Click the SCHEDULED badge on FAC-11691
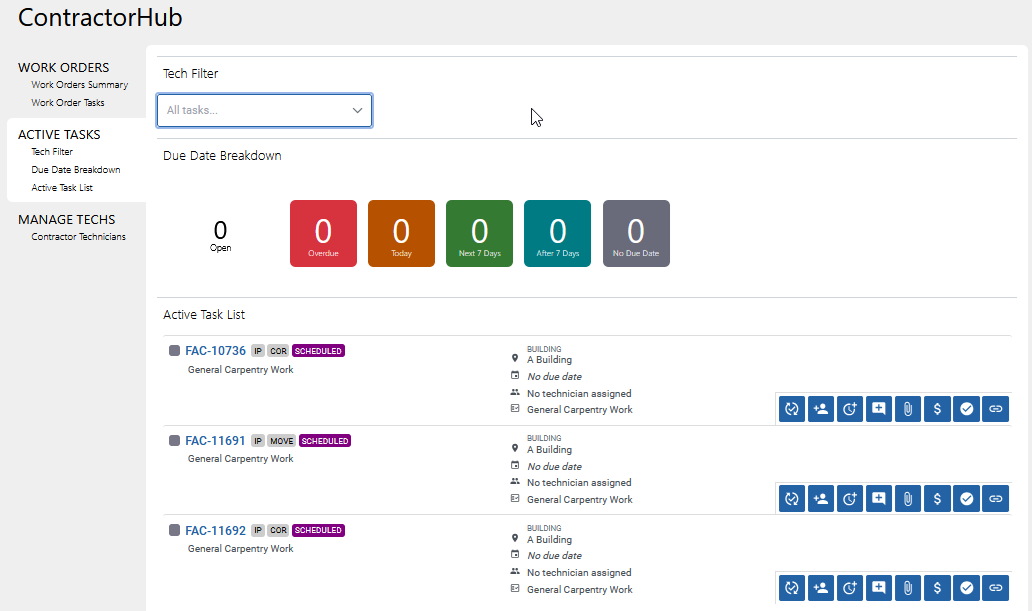The width and height of the screenshot is (1032, 611). click(325, 441)
